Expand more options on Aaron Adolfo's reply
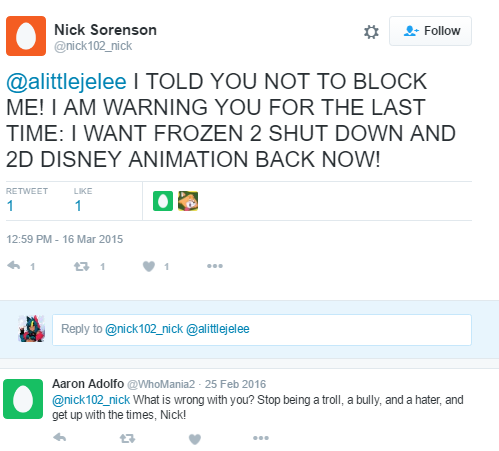 261,438
